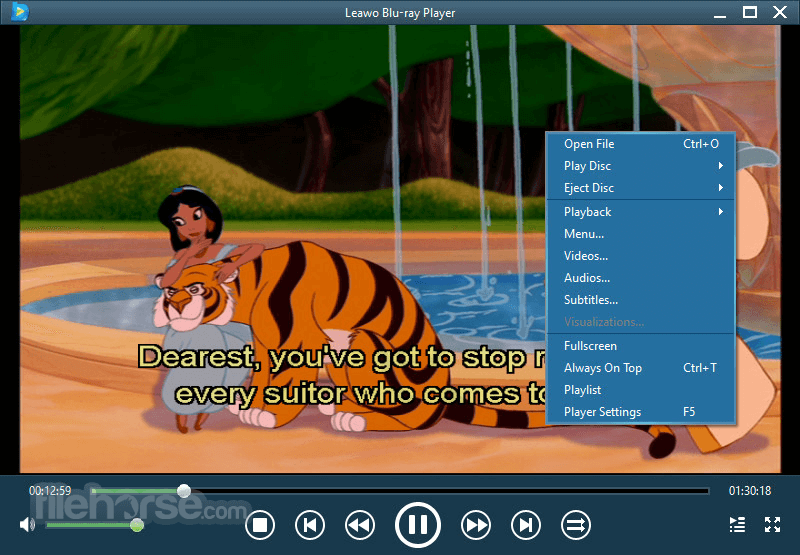Skip to the next chapter
The height and width of the screenshot is (555, 800).
click(x=526, y=525)
